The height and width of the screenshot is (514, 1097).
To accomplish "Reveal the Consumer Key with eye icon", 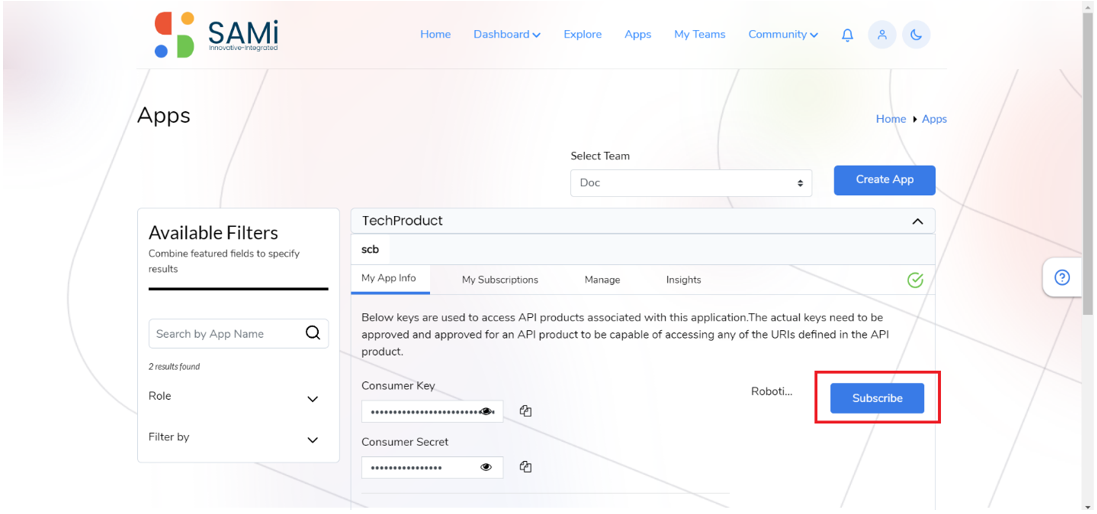I will coord(486,411).
